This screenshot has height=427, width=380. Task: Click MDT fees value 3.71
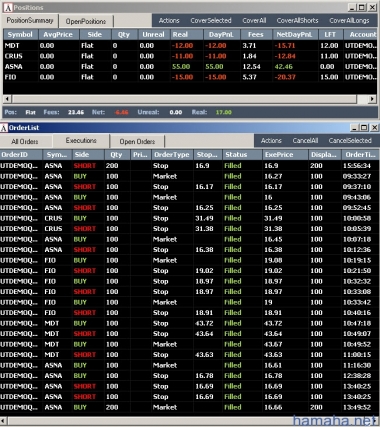pos(249,46)
